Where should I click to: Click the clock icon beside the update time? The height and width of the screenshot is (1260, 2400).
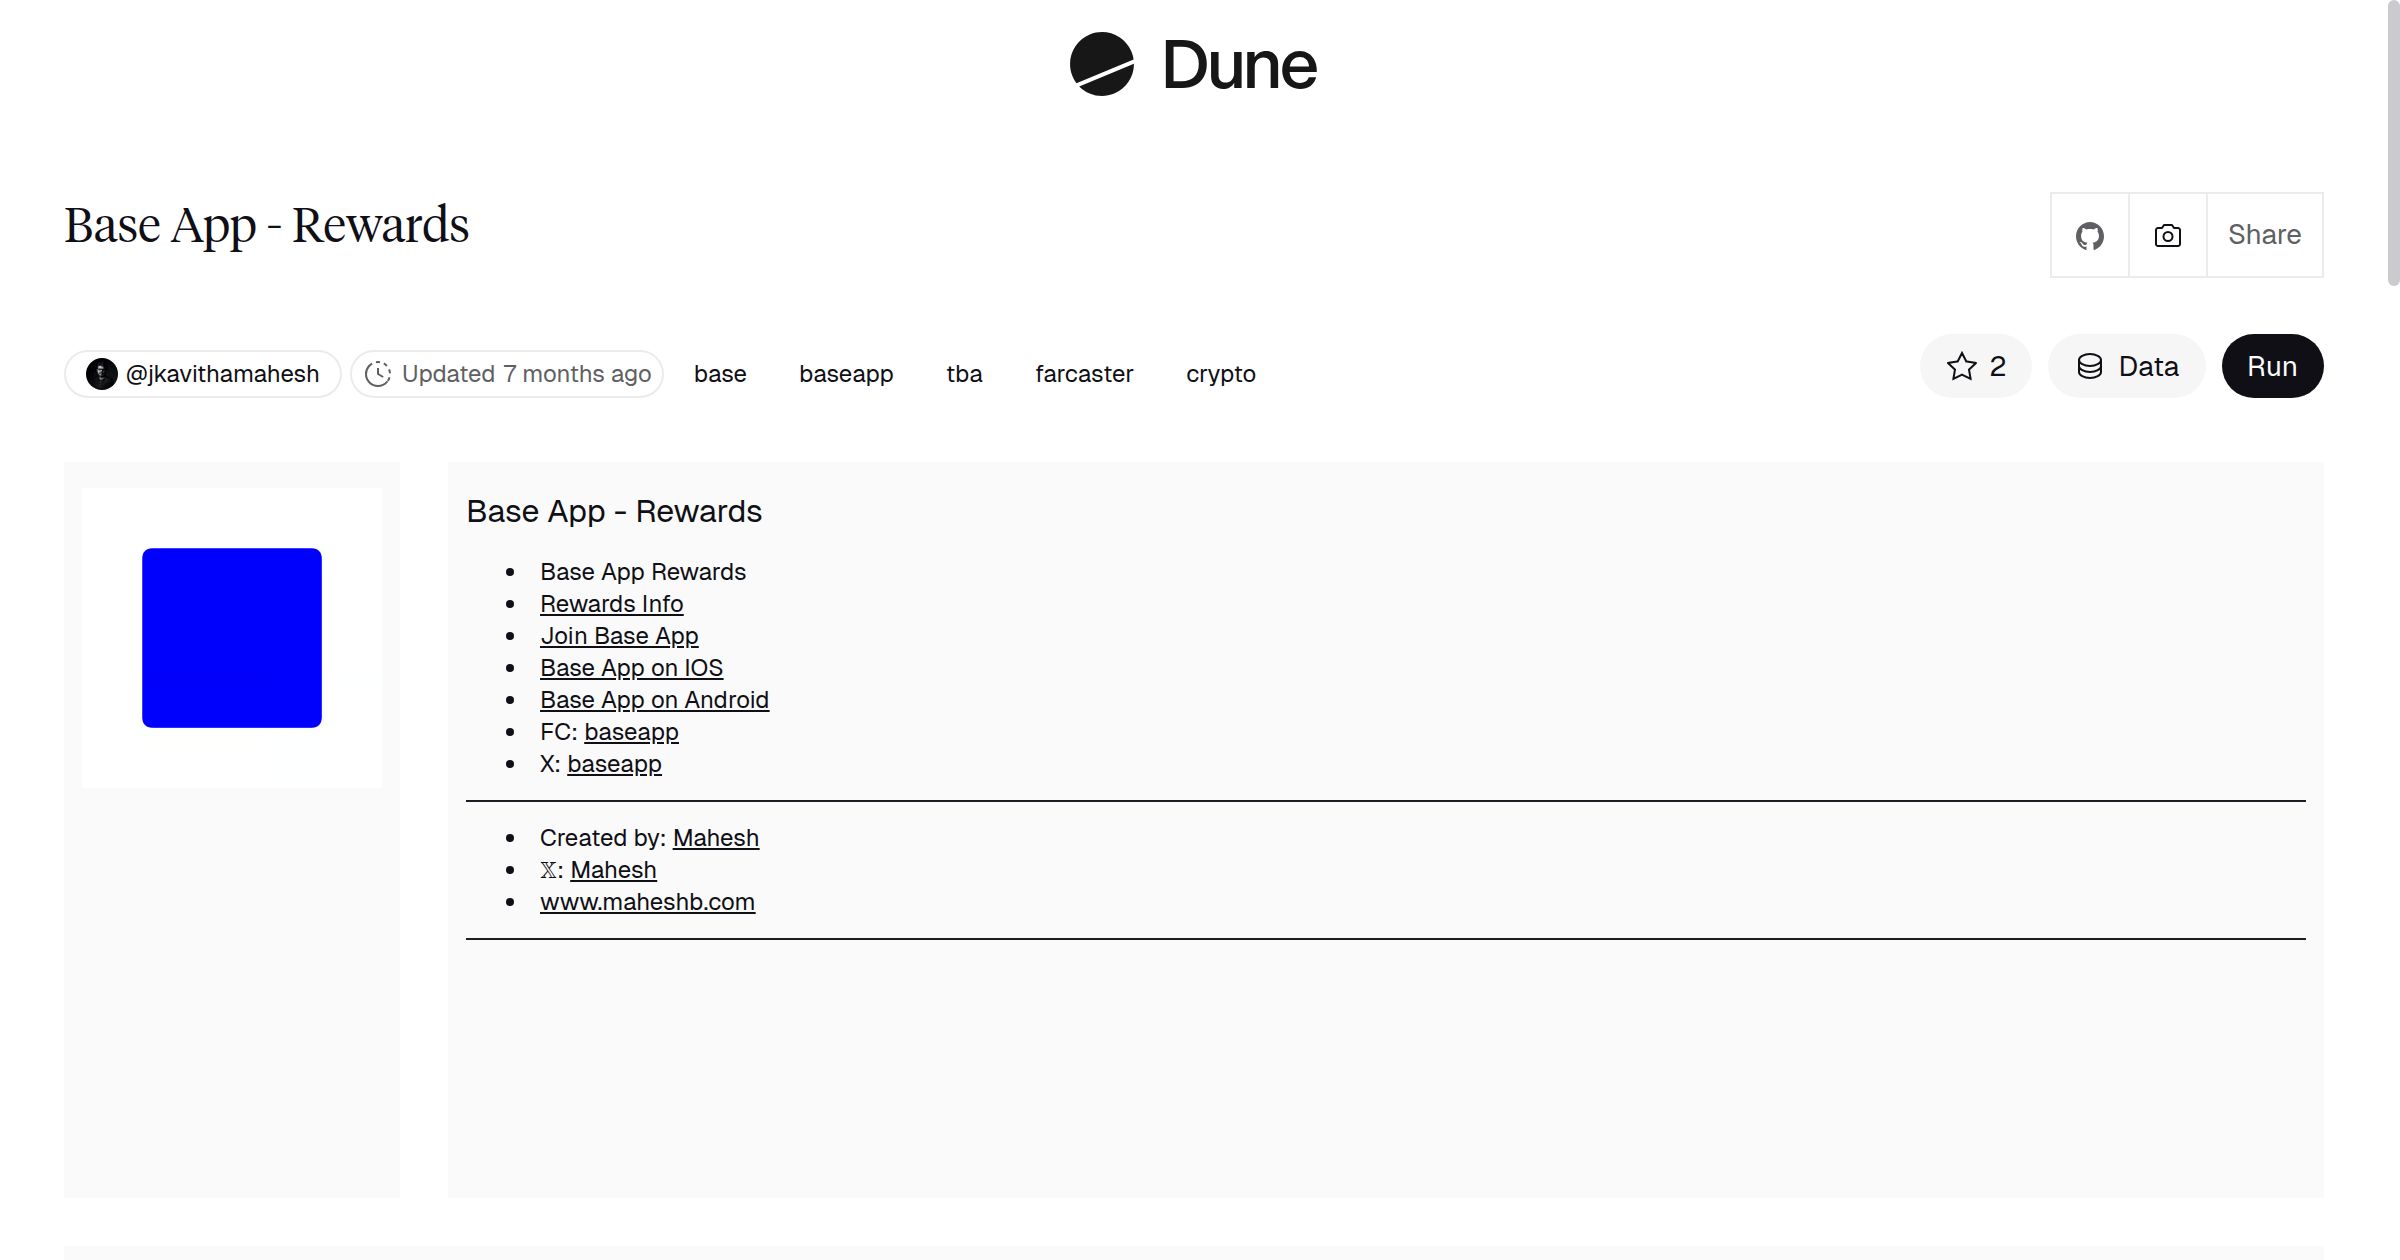[x=379, y=373]
